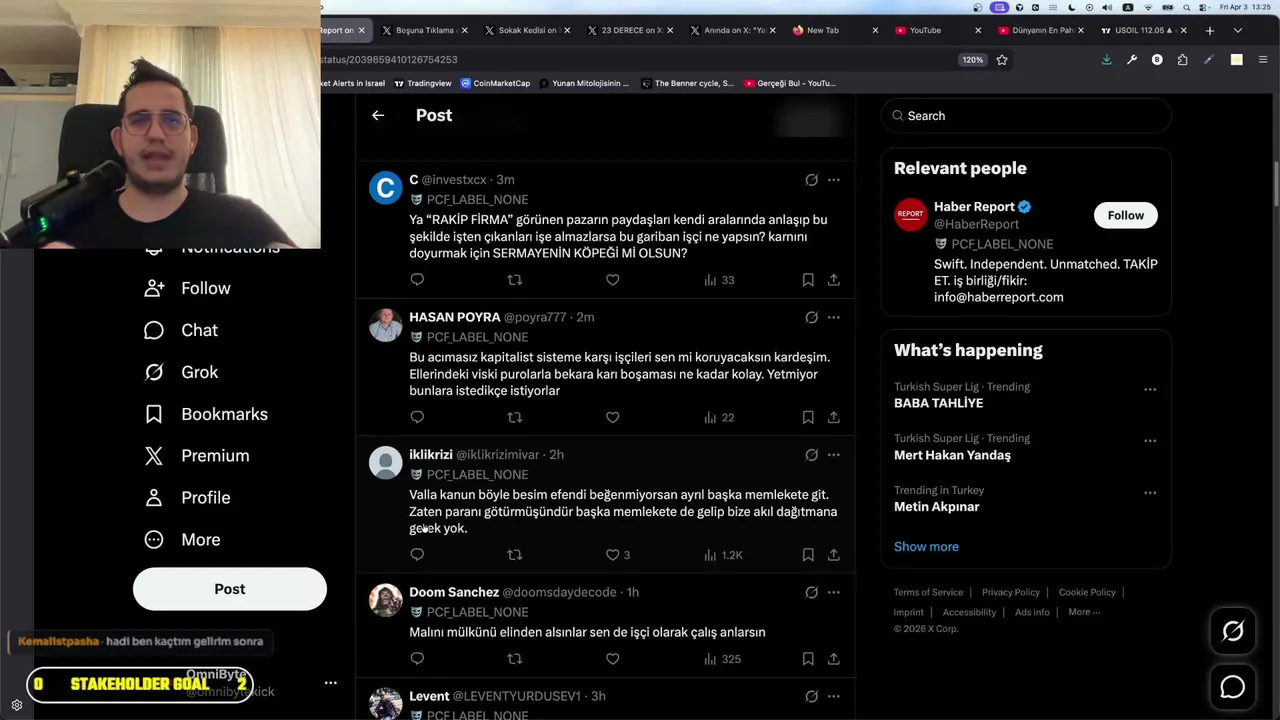The height and width of the screenshot is (720, 1280).
Task: Switch to the USOIL 112.05 tab
Action: (x=1142, y=30)
